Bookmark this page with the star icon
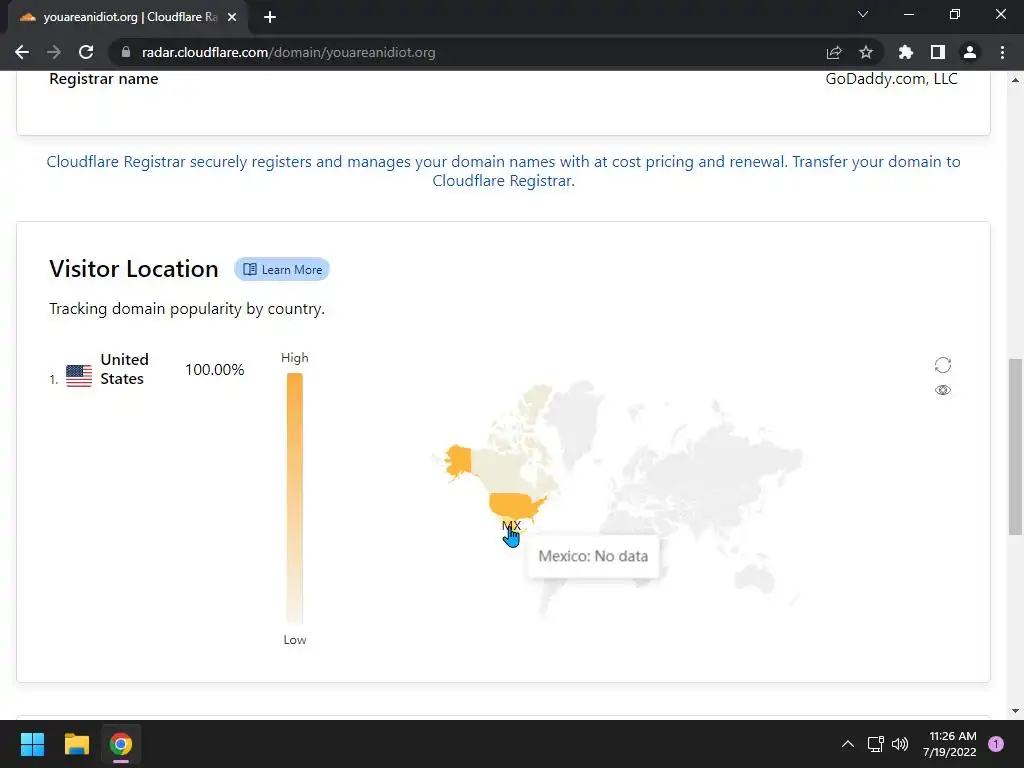This screenshot has height=768, width=1024. click(x=866, y=52)
